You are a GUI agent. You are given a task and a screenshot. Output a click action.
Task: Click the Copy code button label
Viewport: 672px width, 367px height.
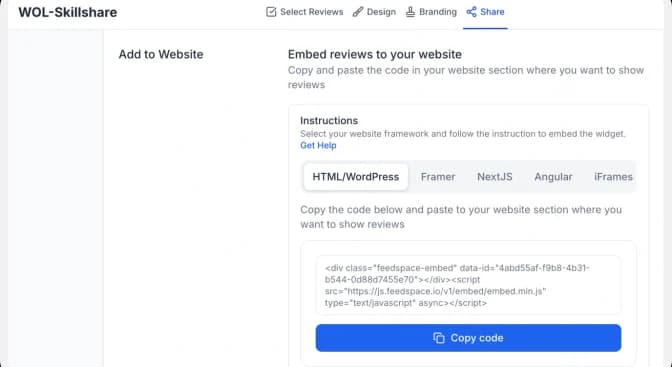pyautogui.click(x=477, y=338)
